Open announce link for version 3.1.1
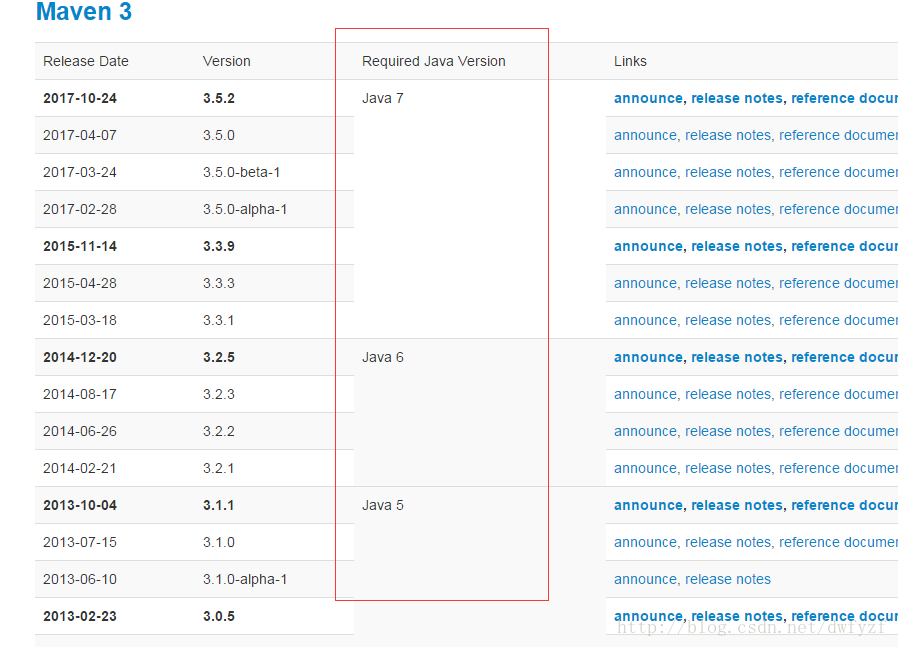The width and height of the screenshot is (898, 647). click(648, 506)
